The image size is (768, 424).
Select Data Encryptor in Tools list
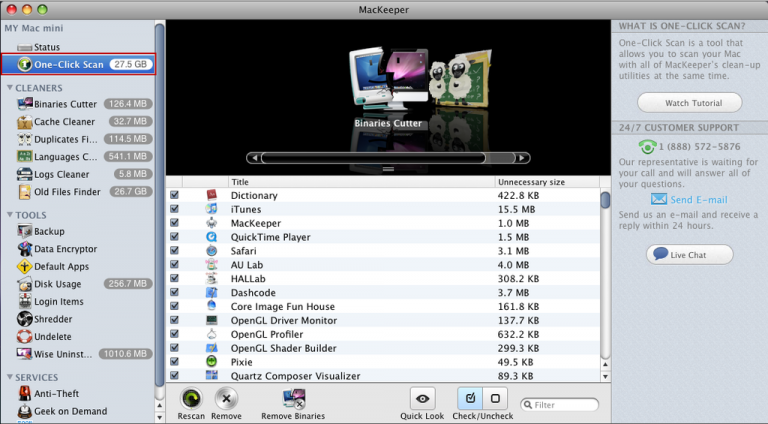pyautogui.click(x=65, y=249)
